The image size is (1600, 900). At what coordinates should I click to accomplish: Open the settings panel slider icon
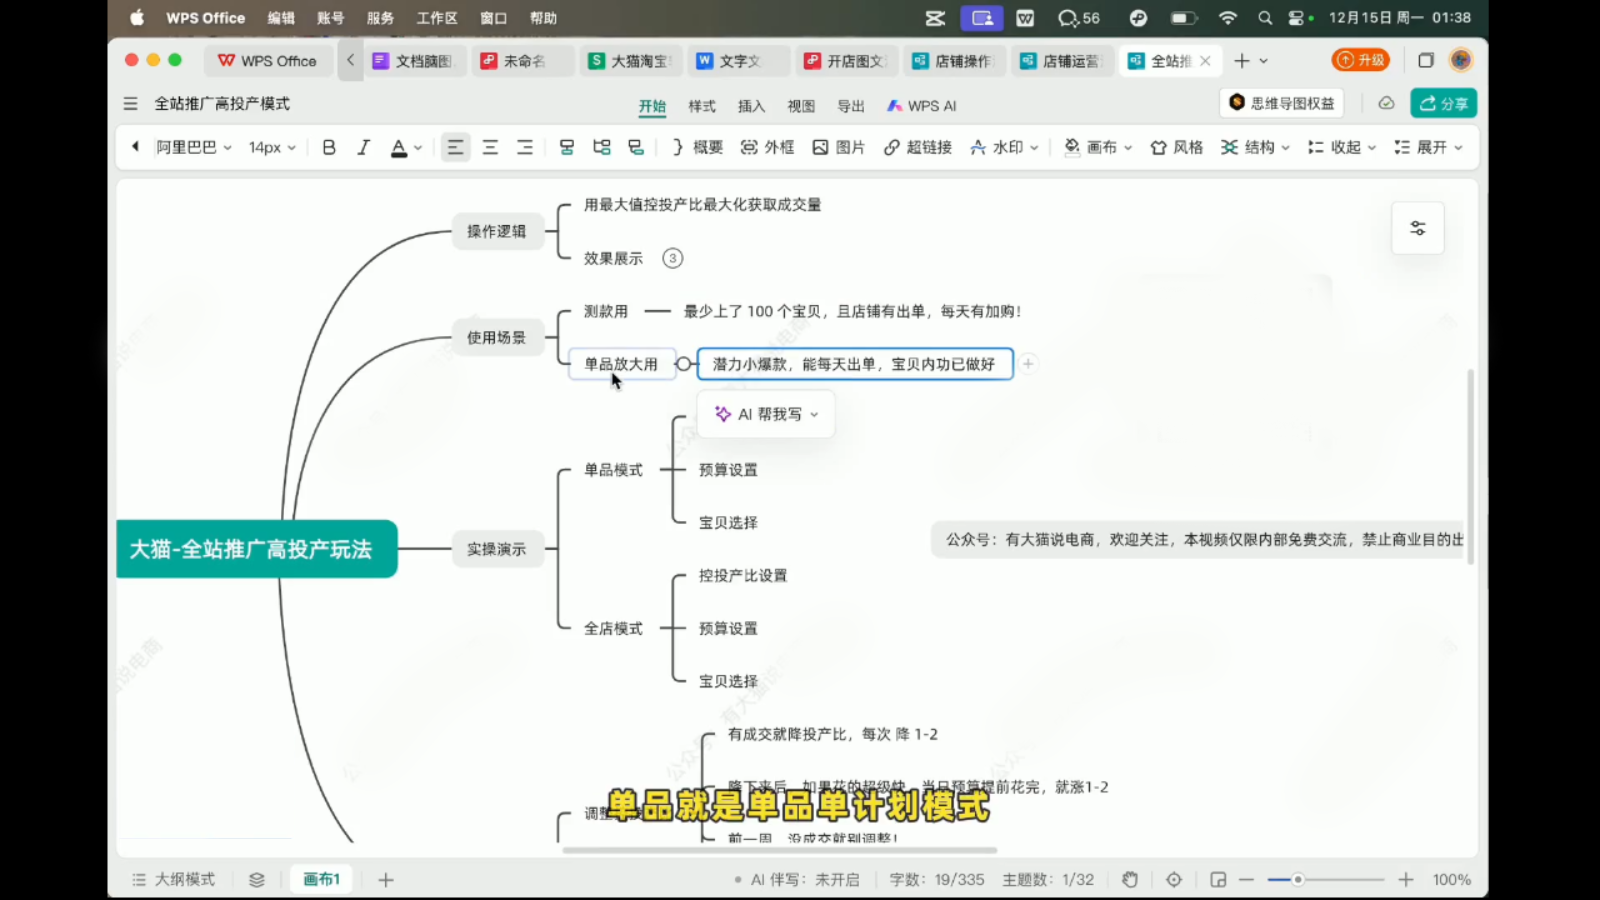coord(1417,228)
